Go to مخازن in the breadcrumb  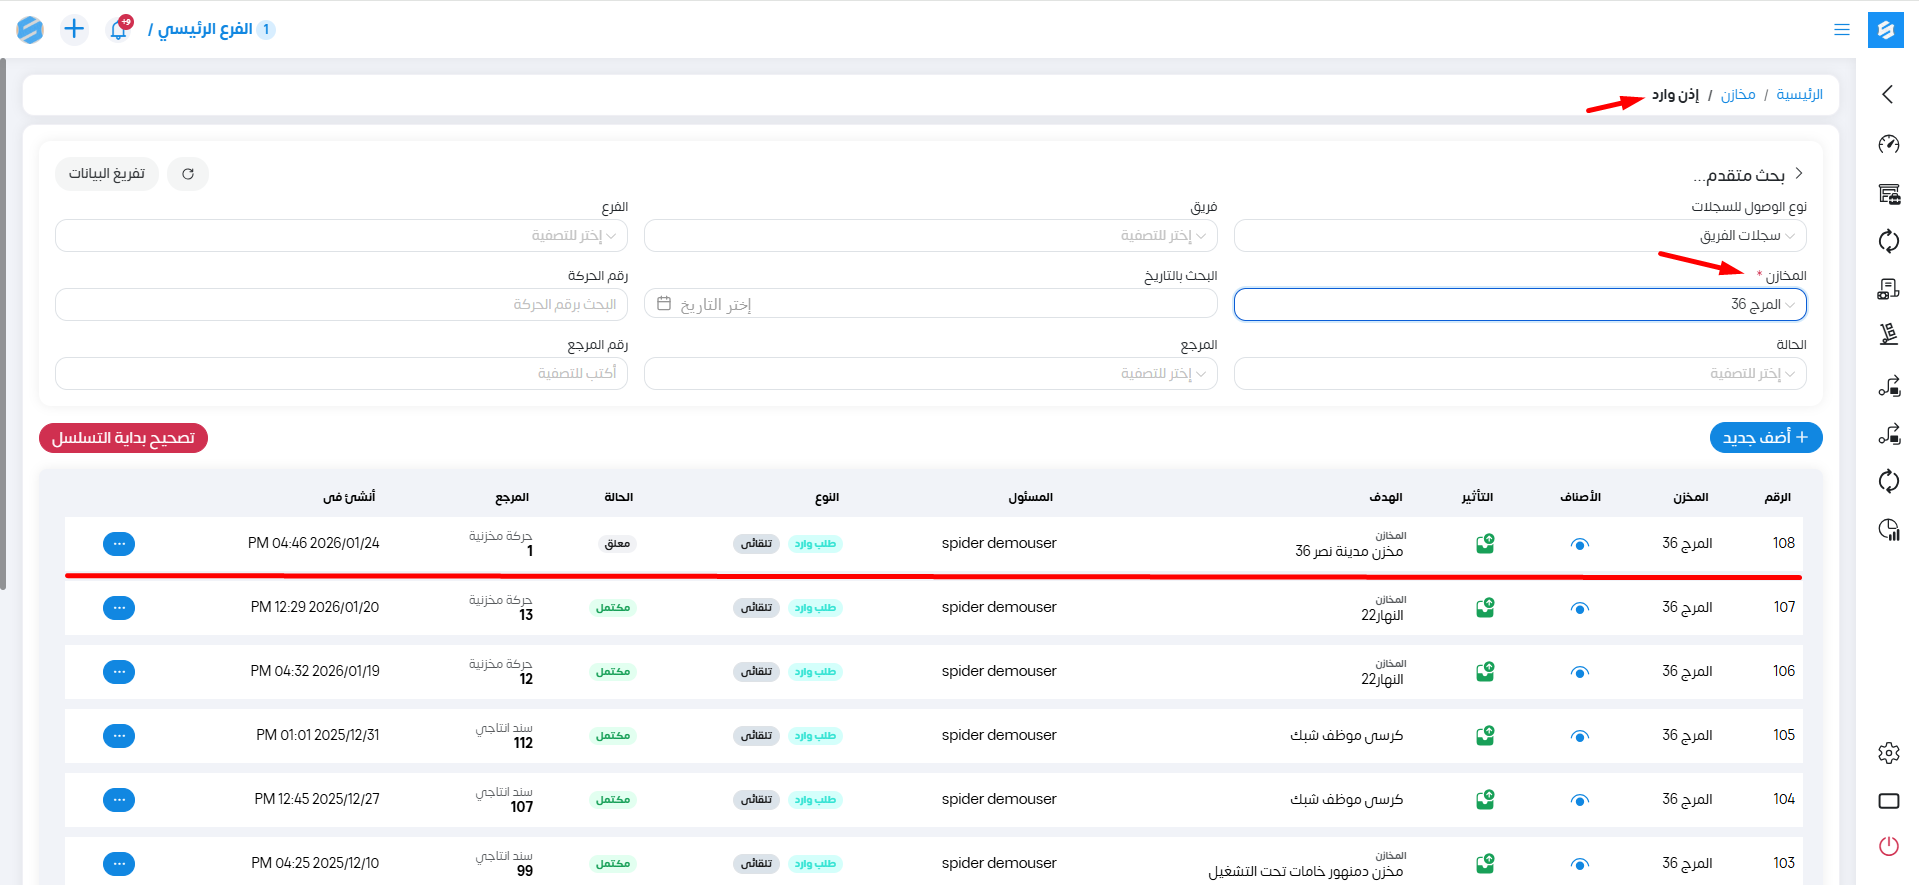point(1737,95)
